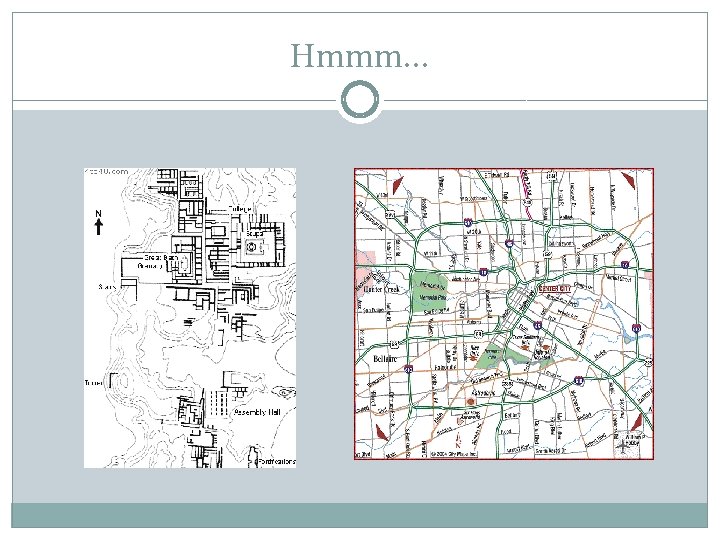Click the red arrow in map's bottom-right corner
The width and height of the screenshot is (720, 540).
point(636,422)
